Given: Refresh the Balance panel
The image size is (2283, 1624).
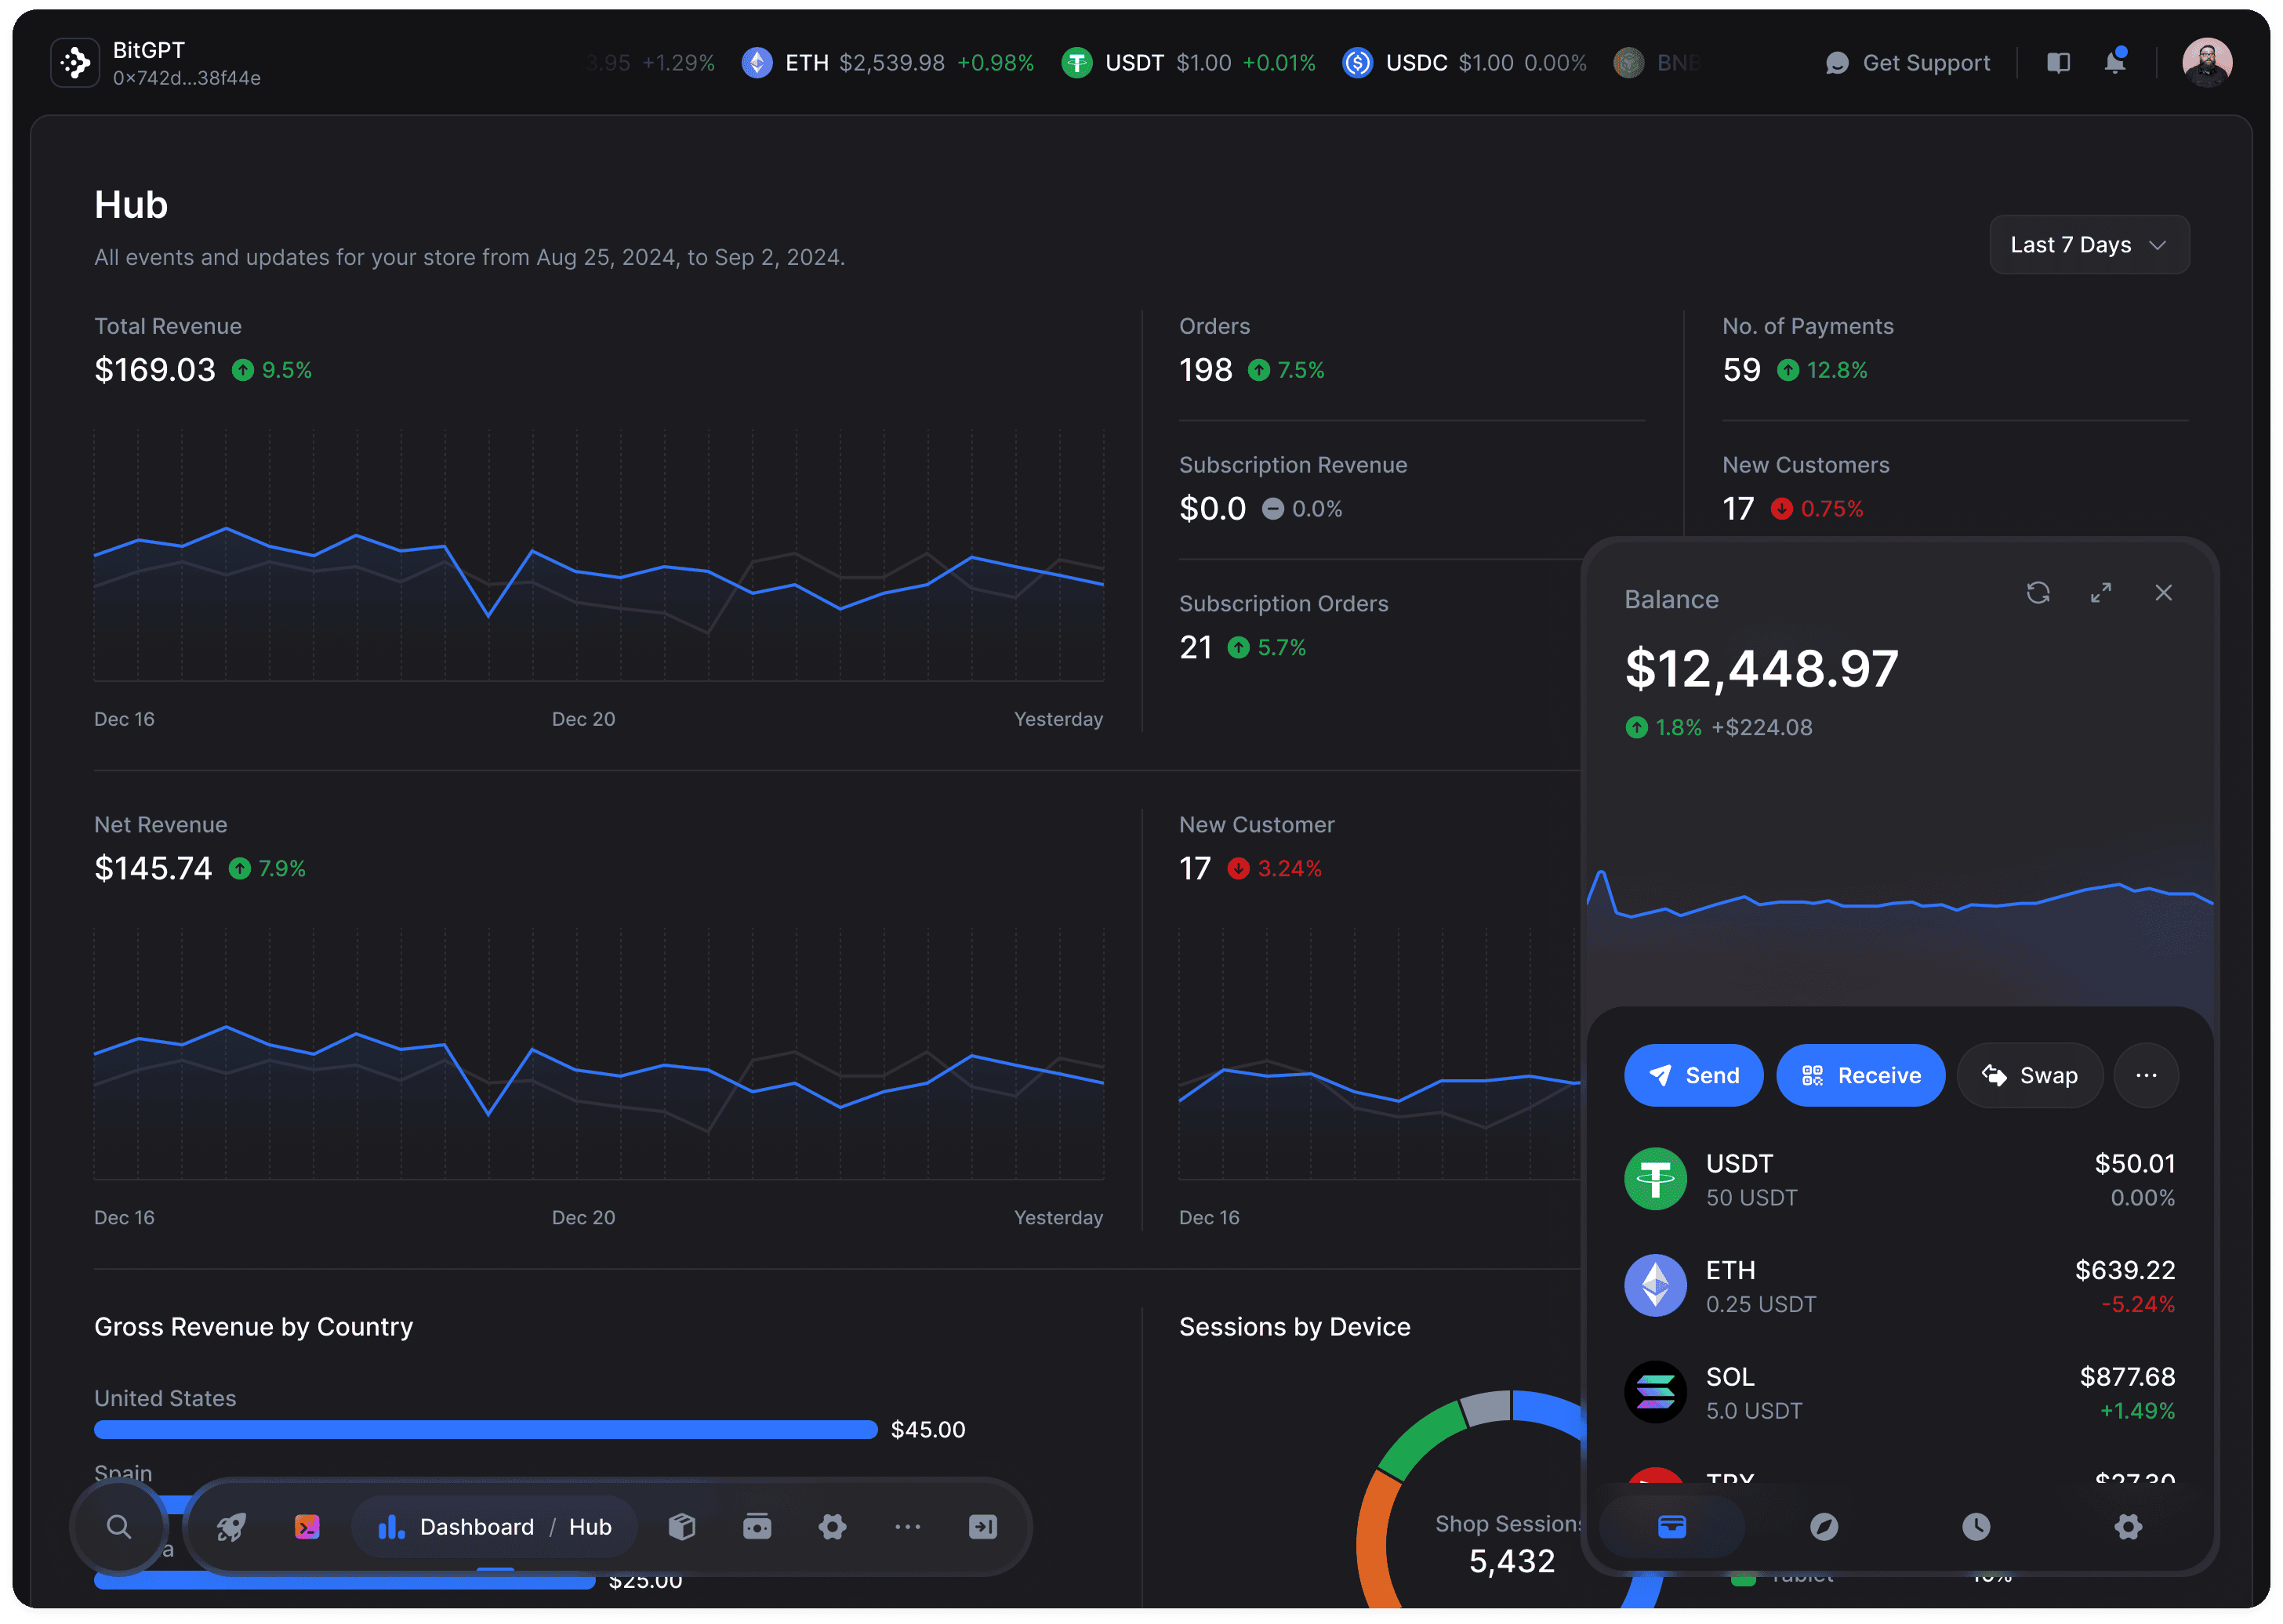Looking at the screenshot, I should point(2038,593).
